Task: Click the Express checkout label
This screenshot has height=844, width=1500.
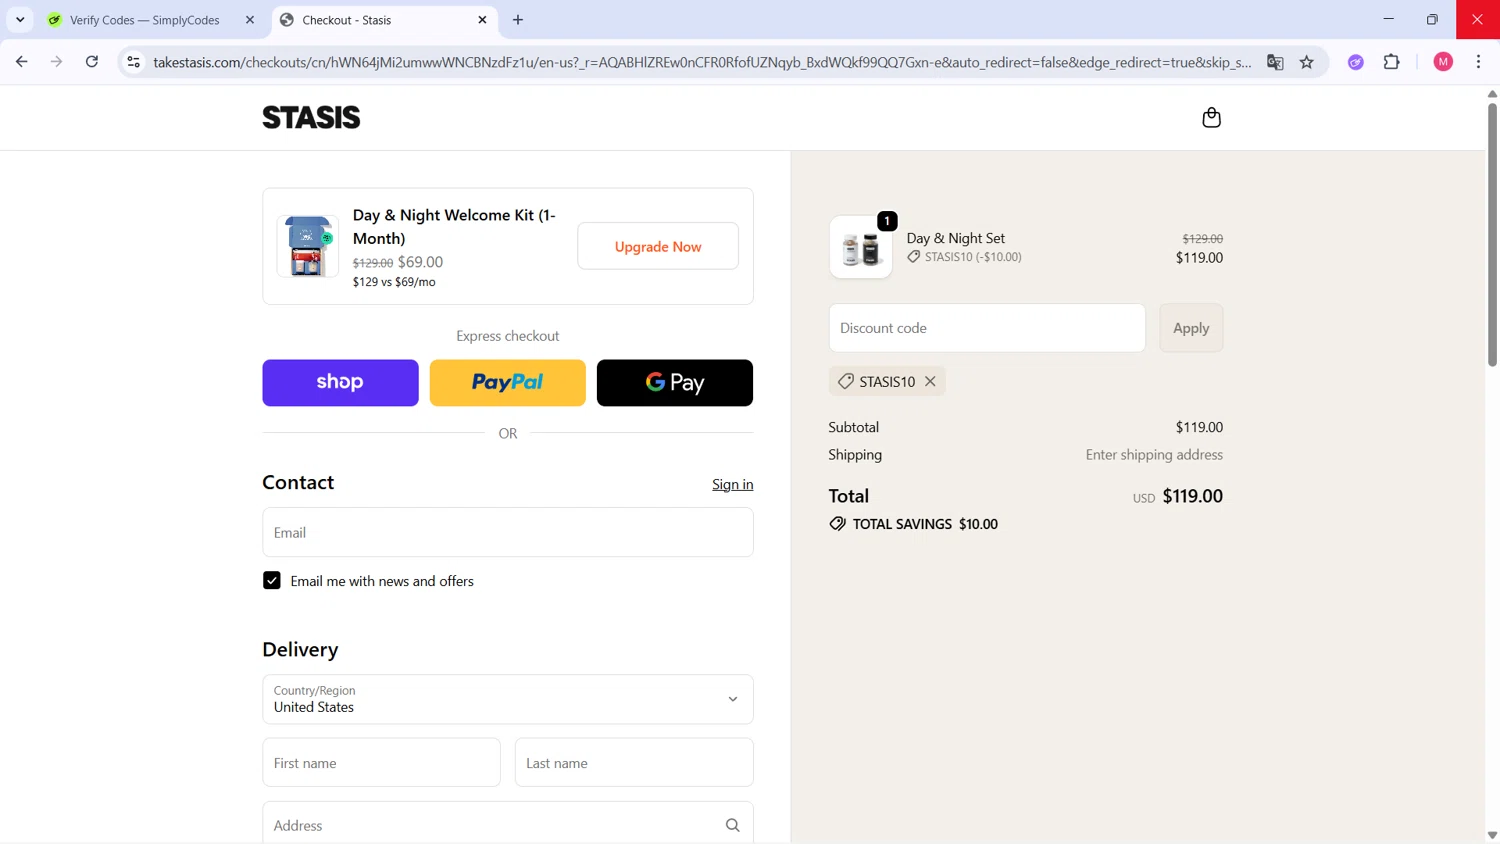Action: [x=508, y=336]
